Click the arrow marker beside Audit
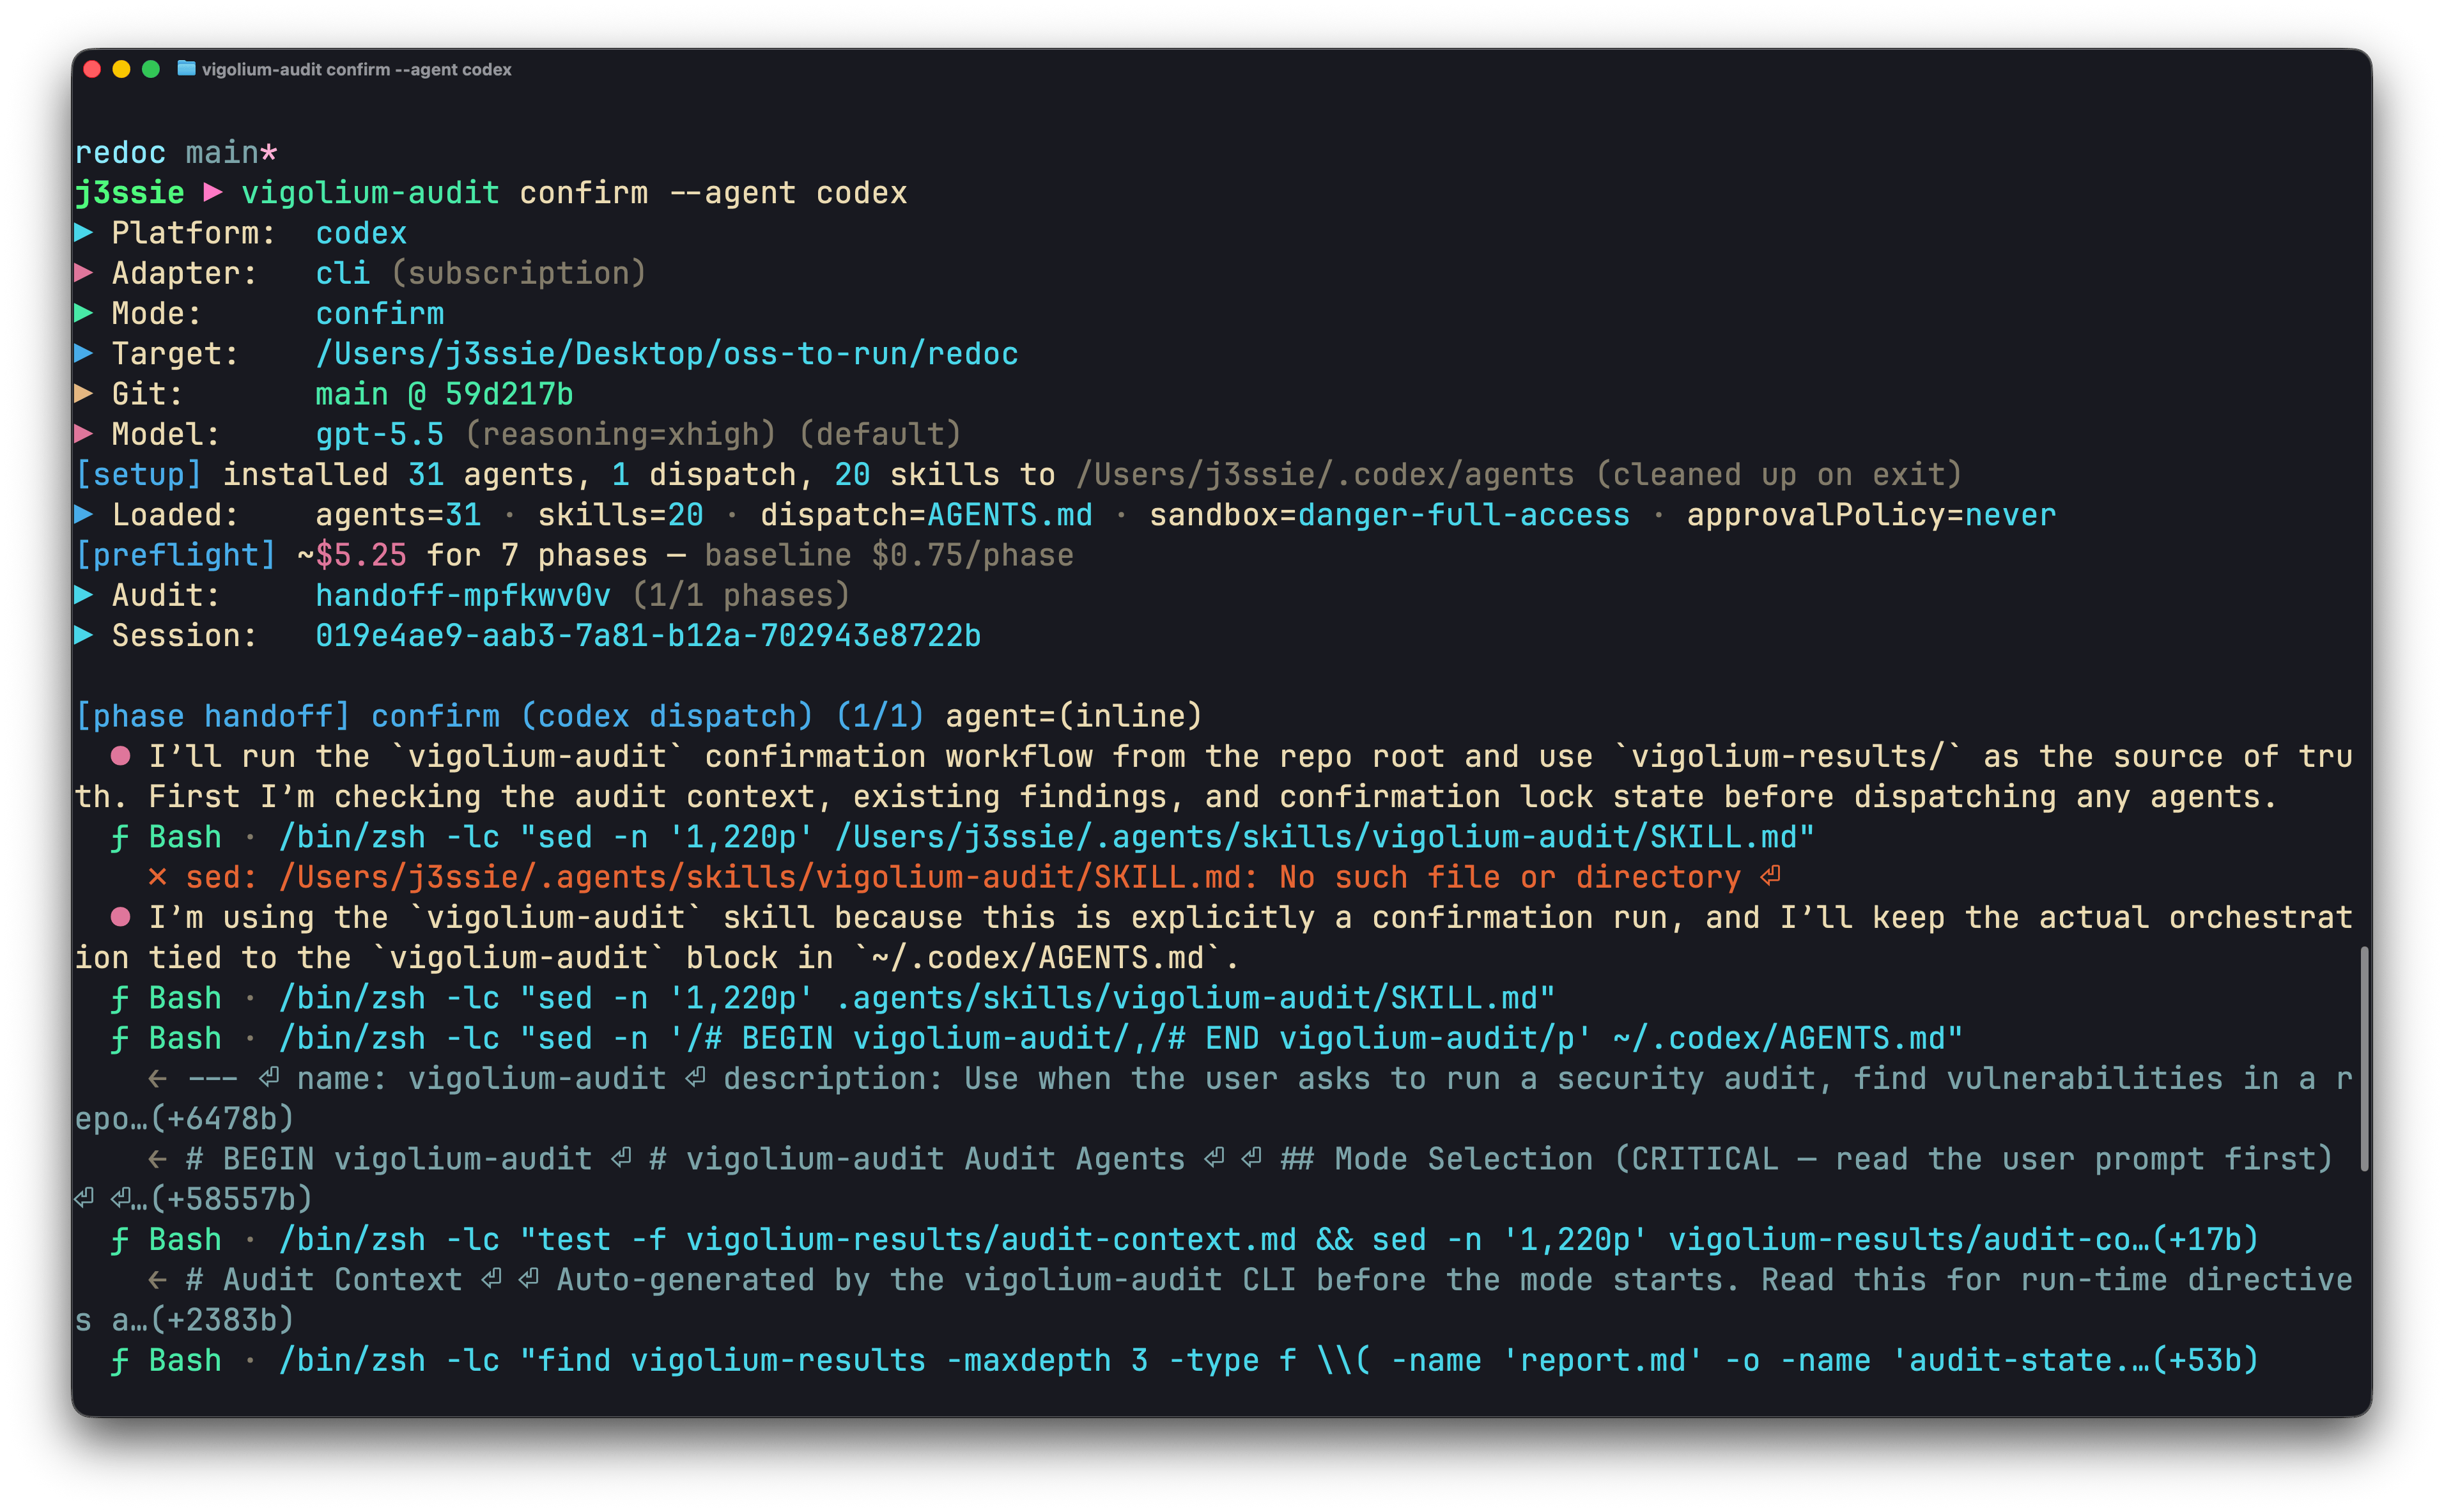 84,595
